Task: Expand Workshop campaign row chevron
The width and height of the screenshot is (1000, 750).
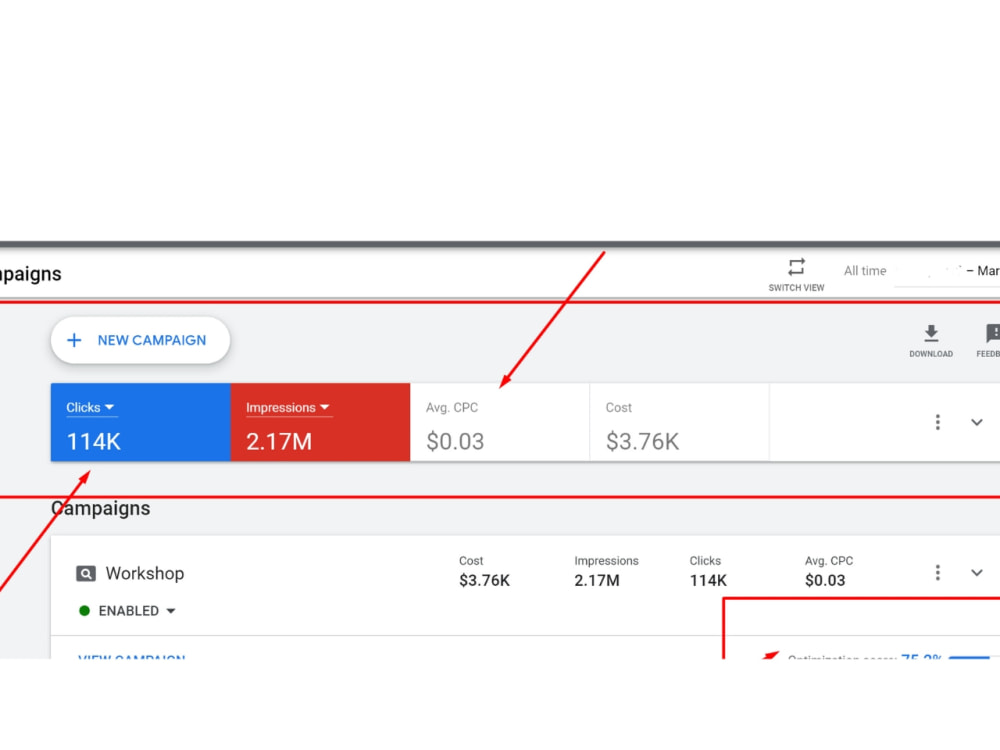Action: click(976, 573)
